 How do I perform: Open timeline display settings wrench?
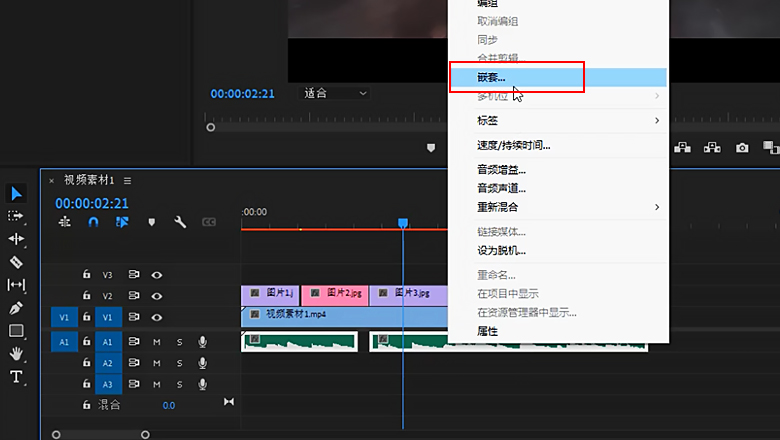[x=180, y=222]
